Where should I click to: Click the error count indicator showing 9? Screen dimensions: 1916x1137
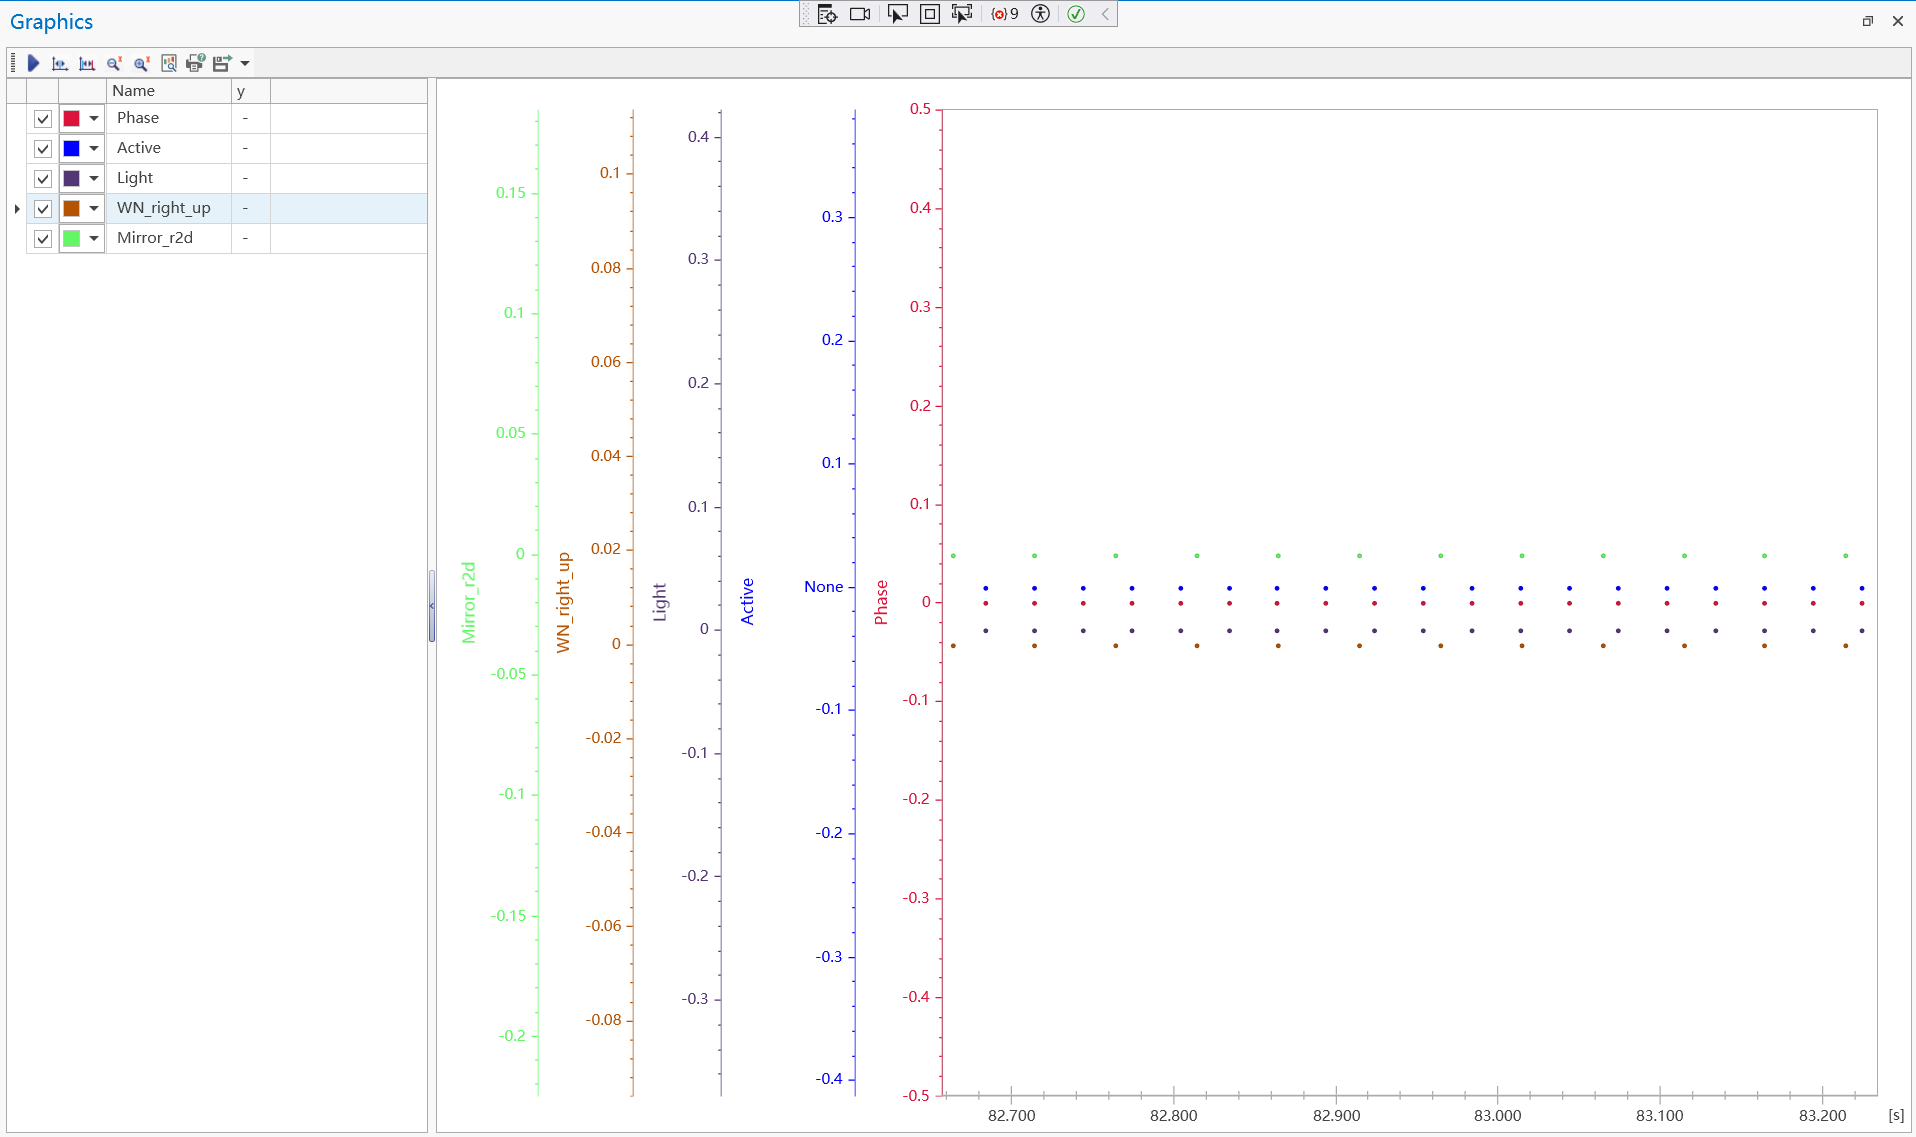pos(1004,14)
